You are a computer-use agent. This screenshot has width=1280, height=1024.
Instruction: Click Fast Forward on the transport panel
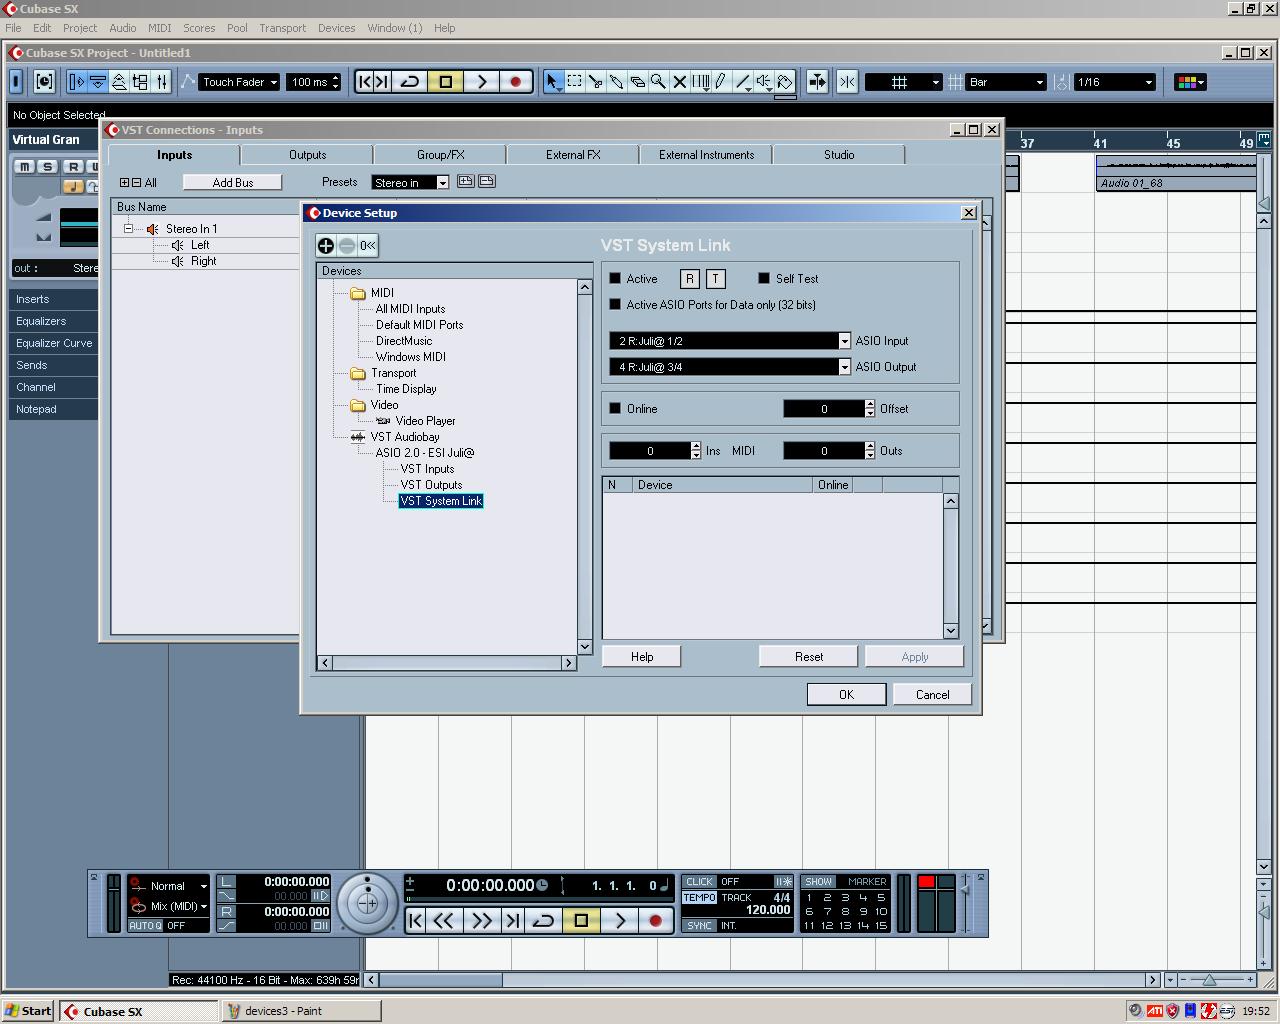click(481, 920)
